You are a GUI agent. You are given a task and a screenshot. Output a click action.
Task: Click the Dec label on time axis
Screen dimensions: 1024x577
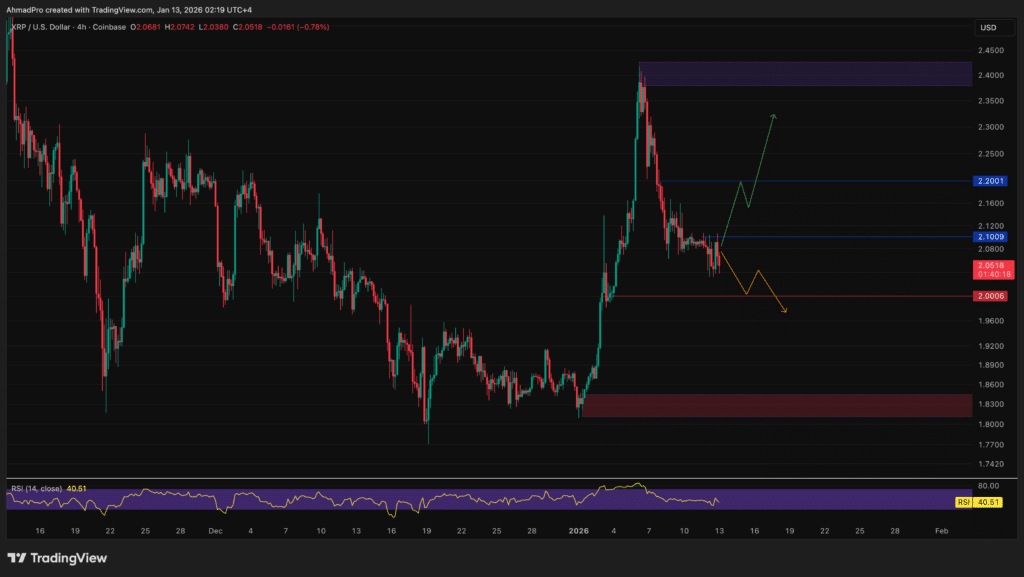point(215,530)
